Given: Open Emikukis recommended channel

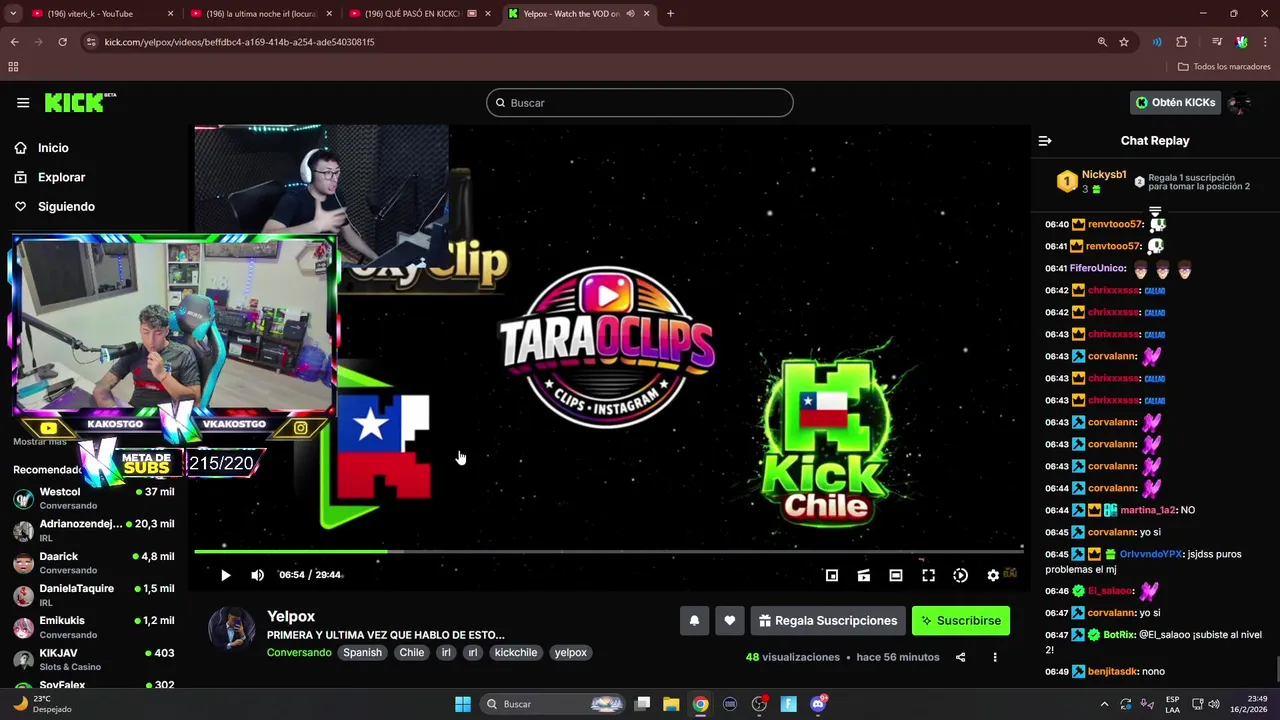Looking at the screenshot, I should 94,626.
